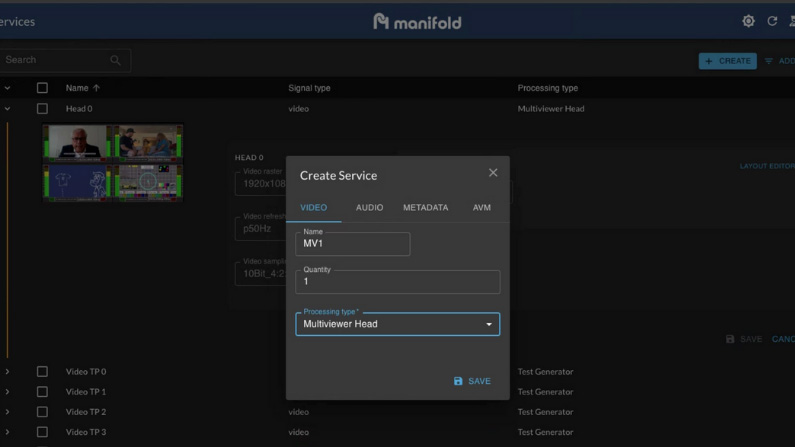Expand the Video TP 0 row
Screen dimensions: 795x447
coord(7,372)
